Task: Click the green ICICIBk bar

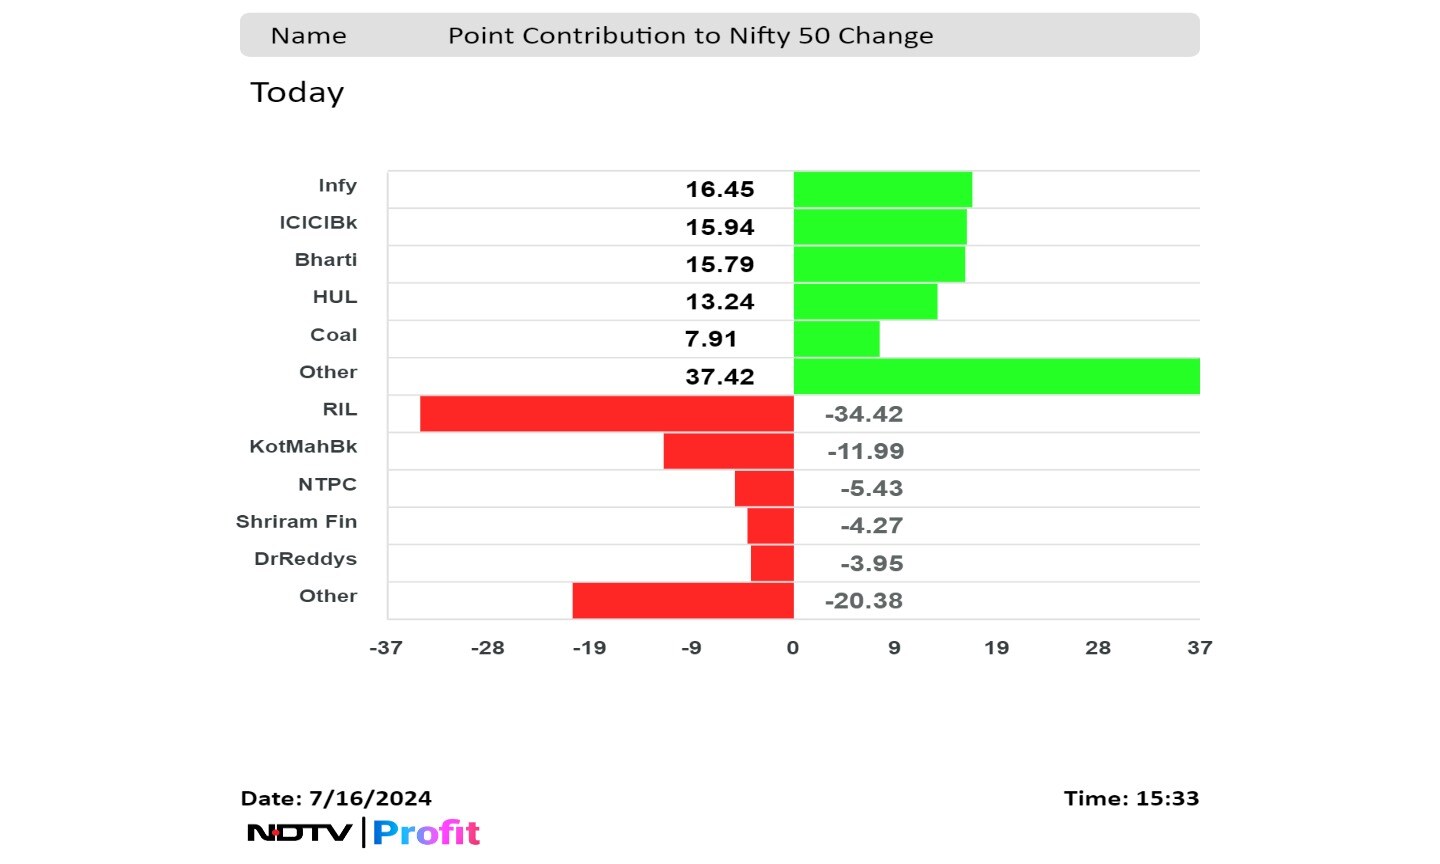Action: point(880,227)
